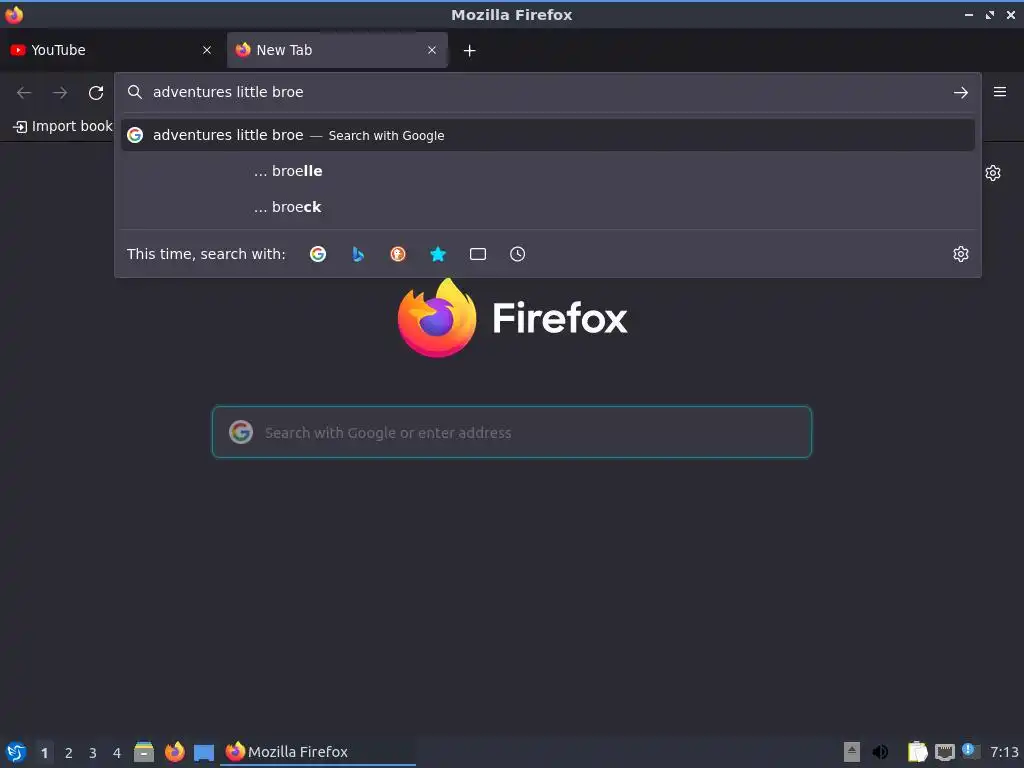The width and height of the screenshot is (1024, 768).
Task: Pick the 'broelle' search suggestion
Action: tap(547, 171)
